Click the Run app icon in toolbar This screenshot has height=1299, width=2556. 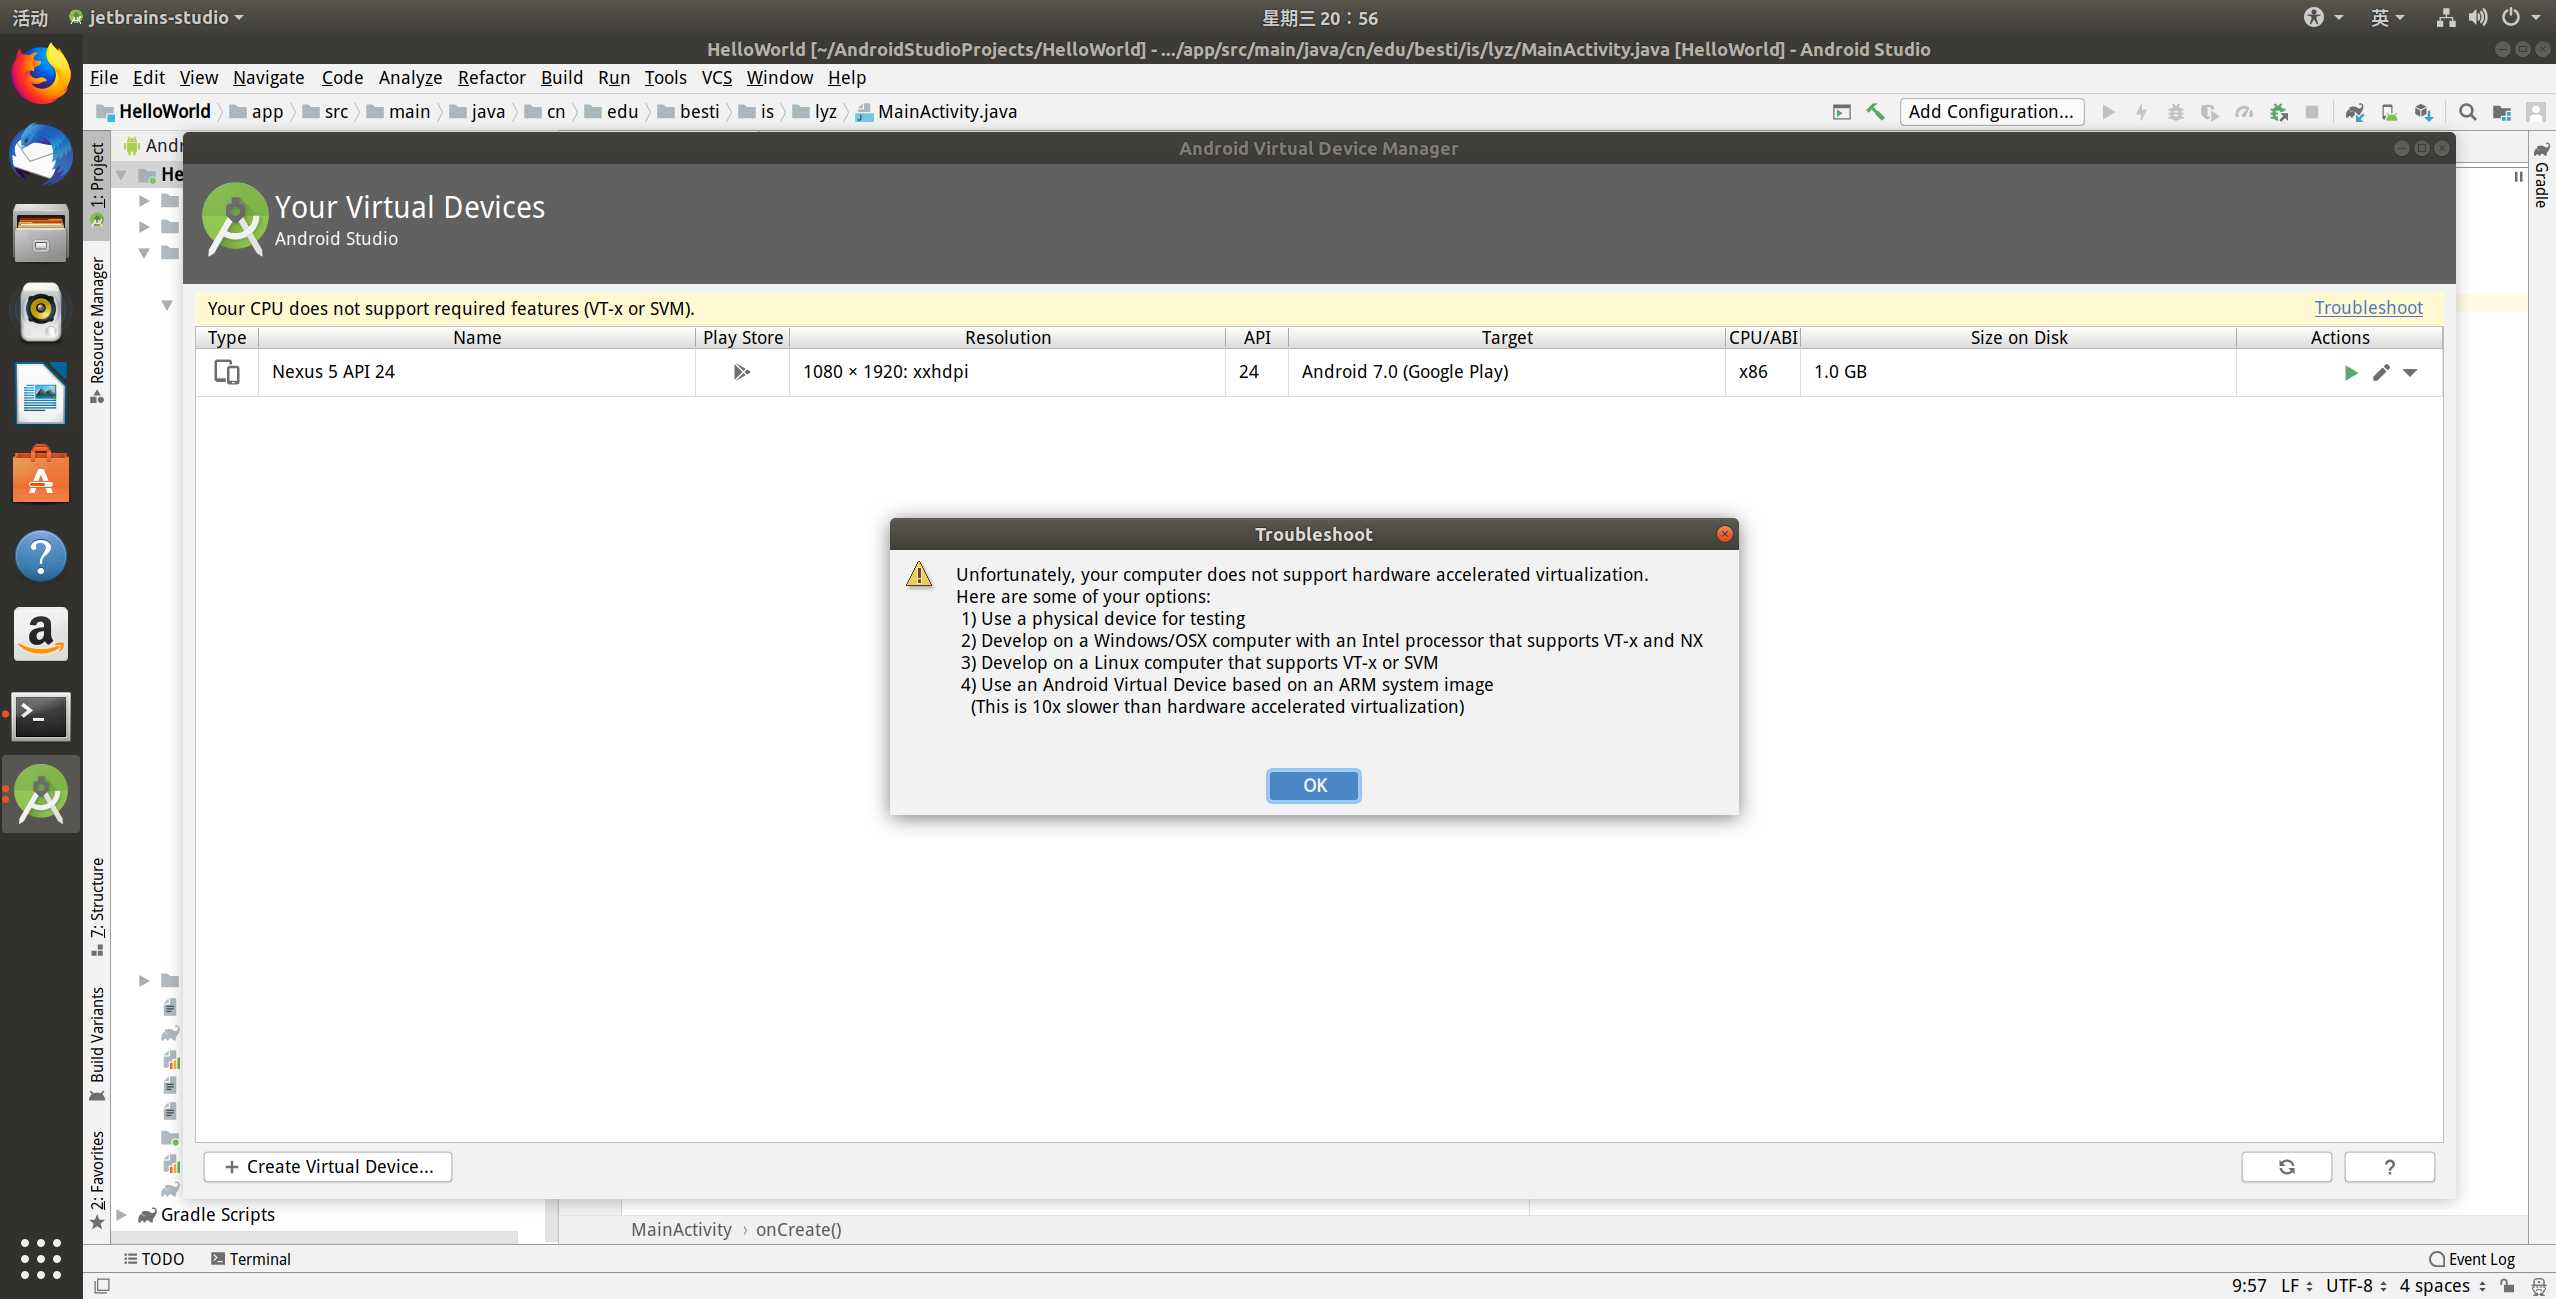point(2107,111)
